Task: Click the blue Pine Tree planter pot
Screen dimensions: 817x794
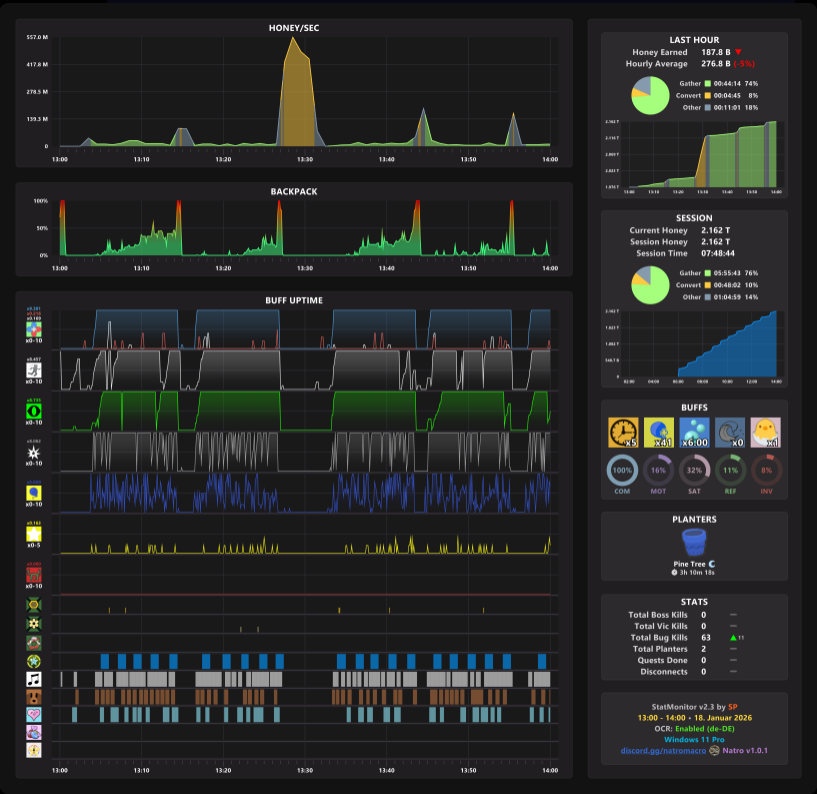Action: [x=694, y=542]
